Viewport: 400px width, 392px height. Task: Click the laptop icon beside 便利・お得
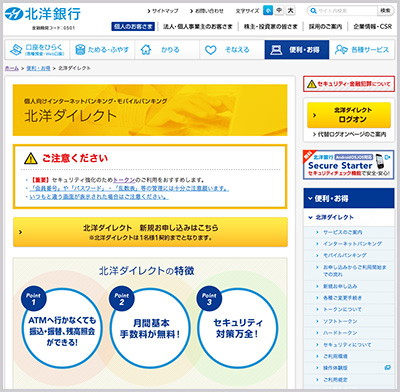tap(276, 50)
